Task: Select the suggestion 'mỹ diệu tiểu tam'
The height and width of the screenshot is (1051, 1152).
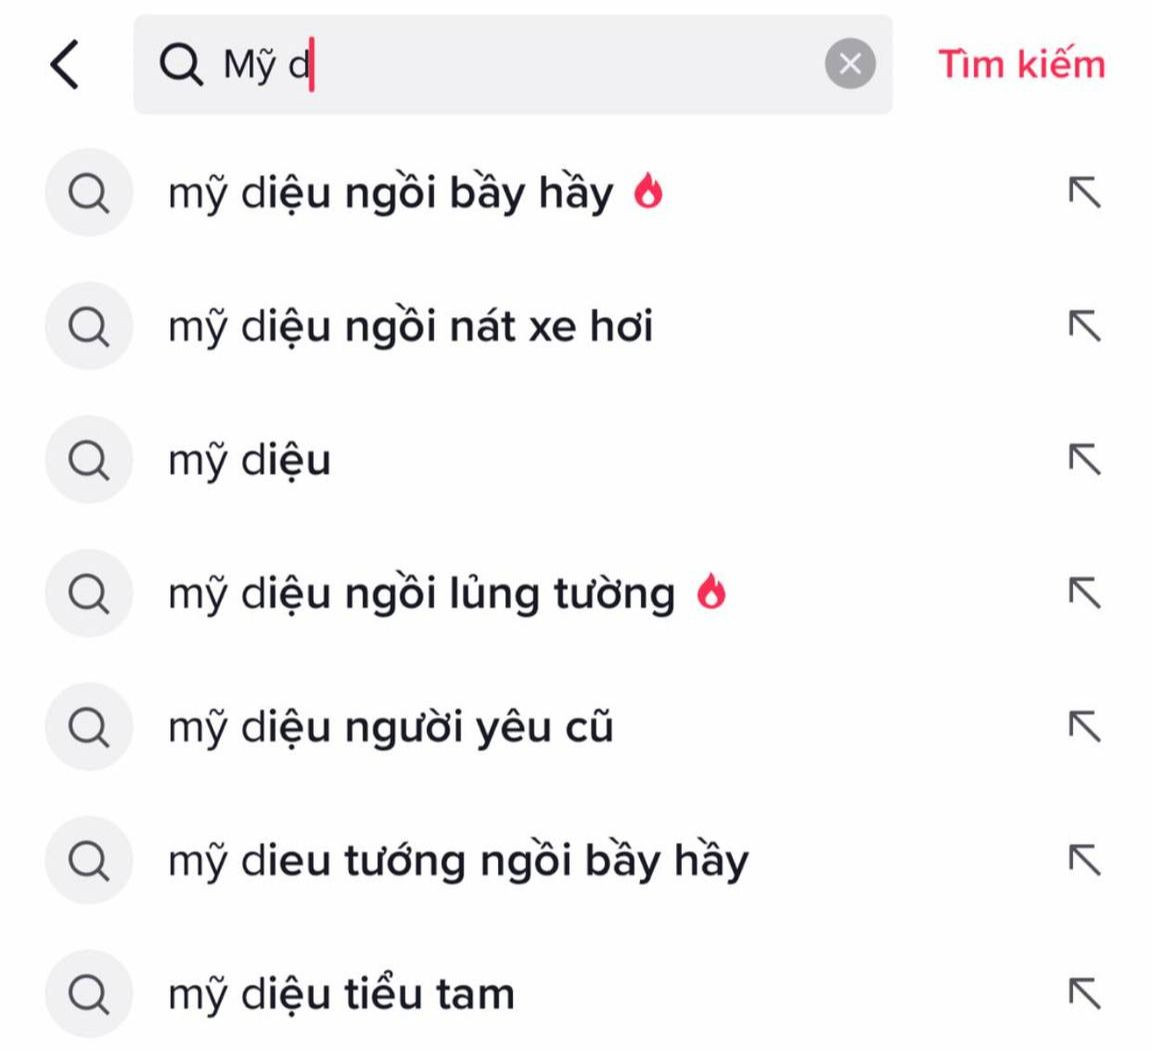Action: (340, 992)
